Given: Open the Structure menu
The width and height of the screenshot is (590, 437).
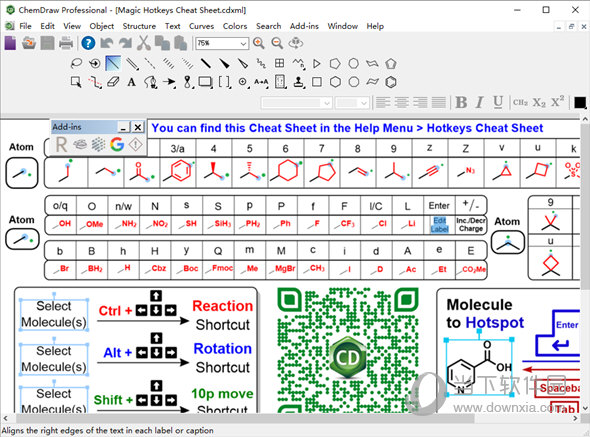Looking at the screenshot, I should click(x=139, y=26).
